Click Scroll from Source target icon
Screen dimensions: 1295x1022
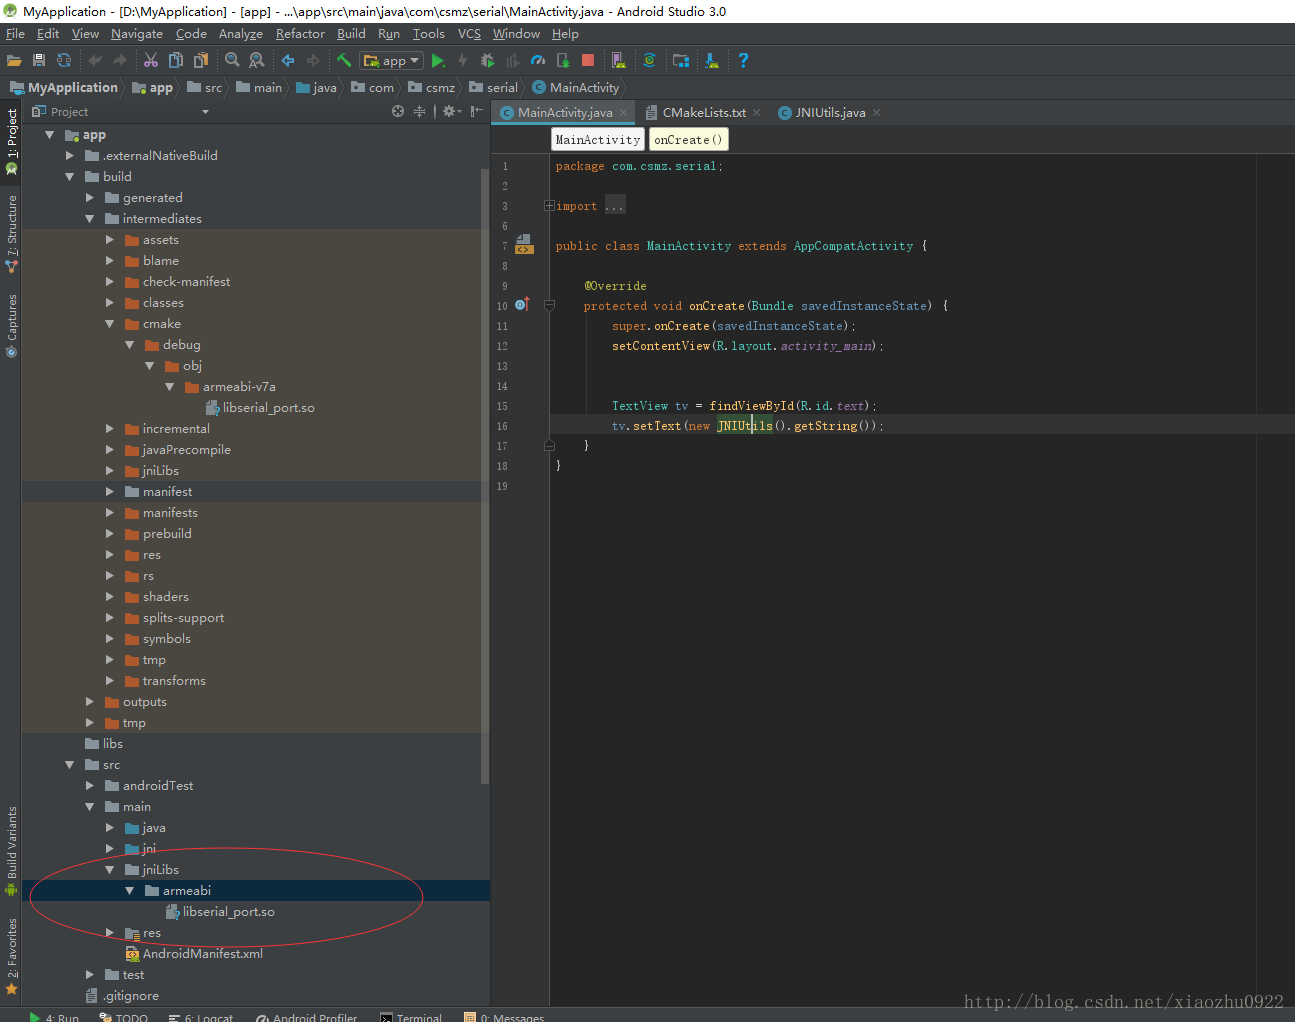point(398,111)
